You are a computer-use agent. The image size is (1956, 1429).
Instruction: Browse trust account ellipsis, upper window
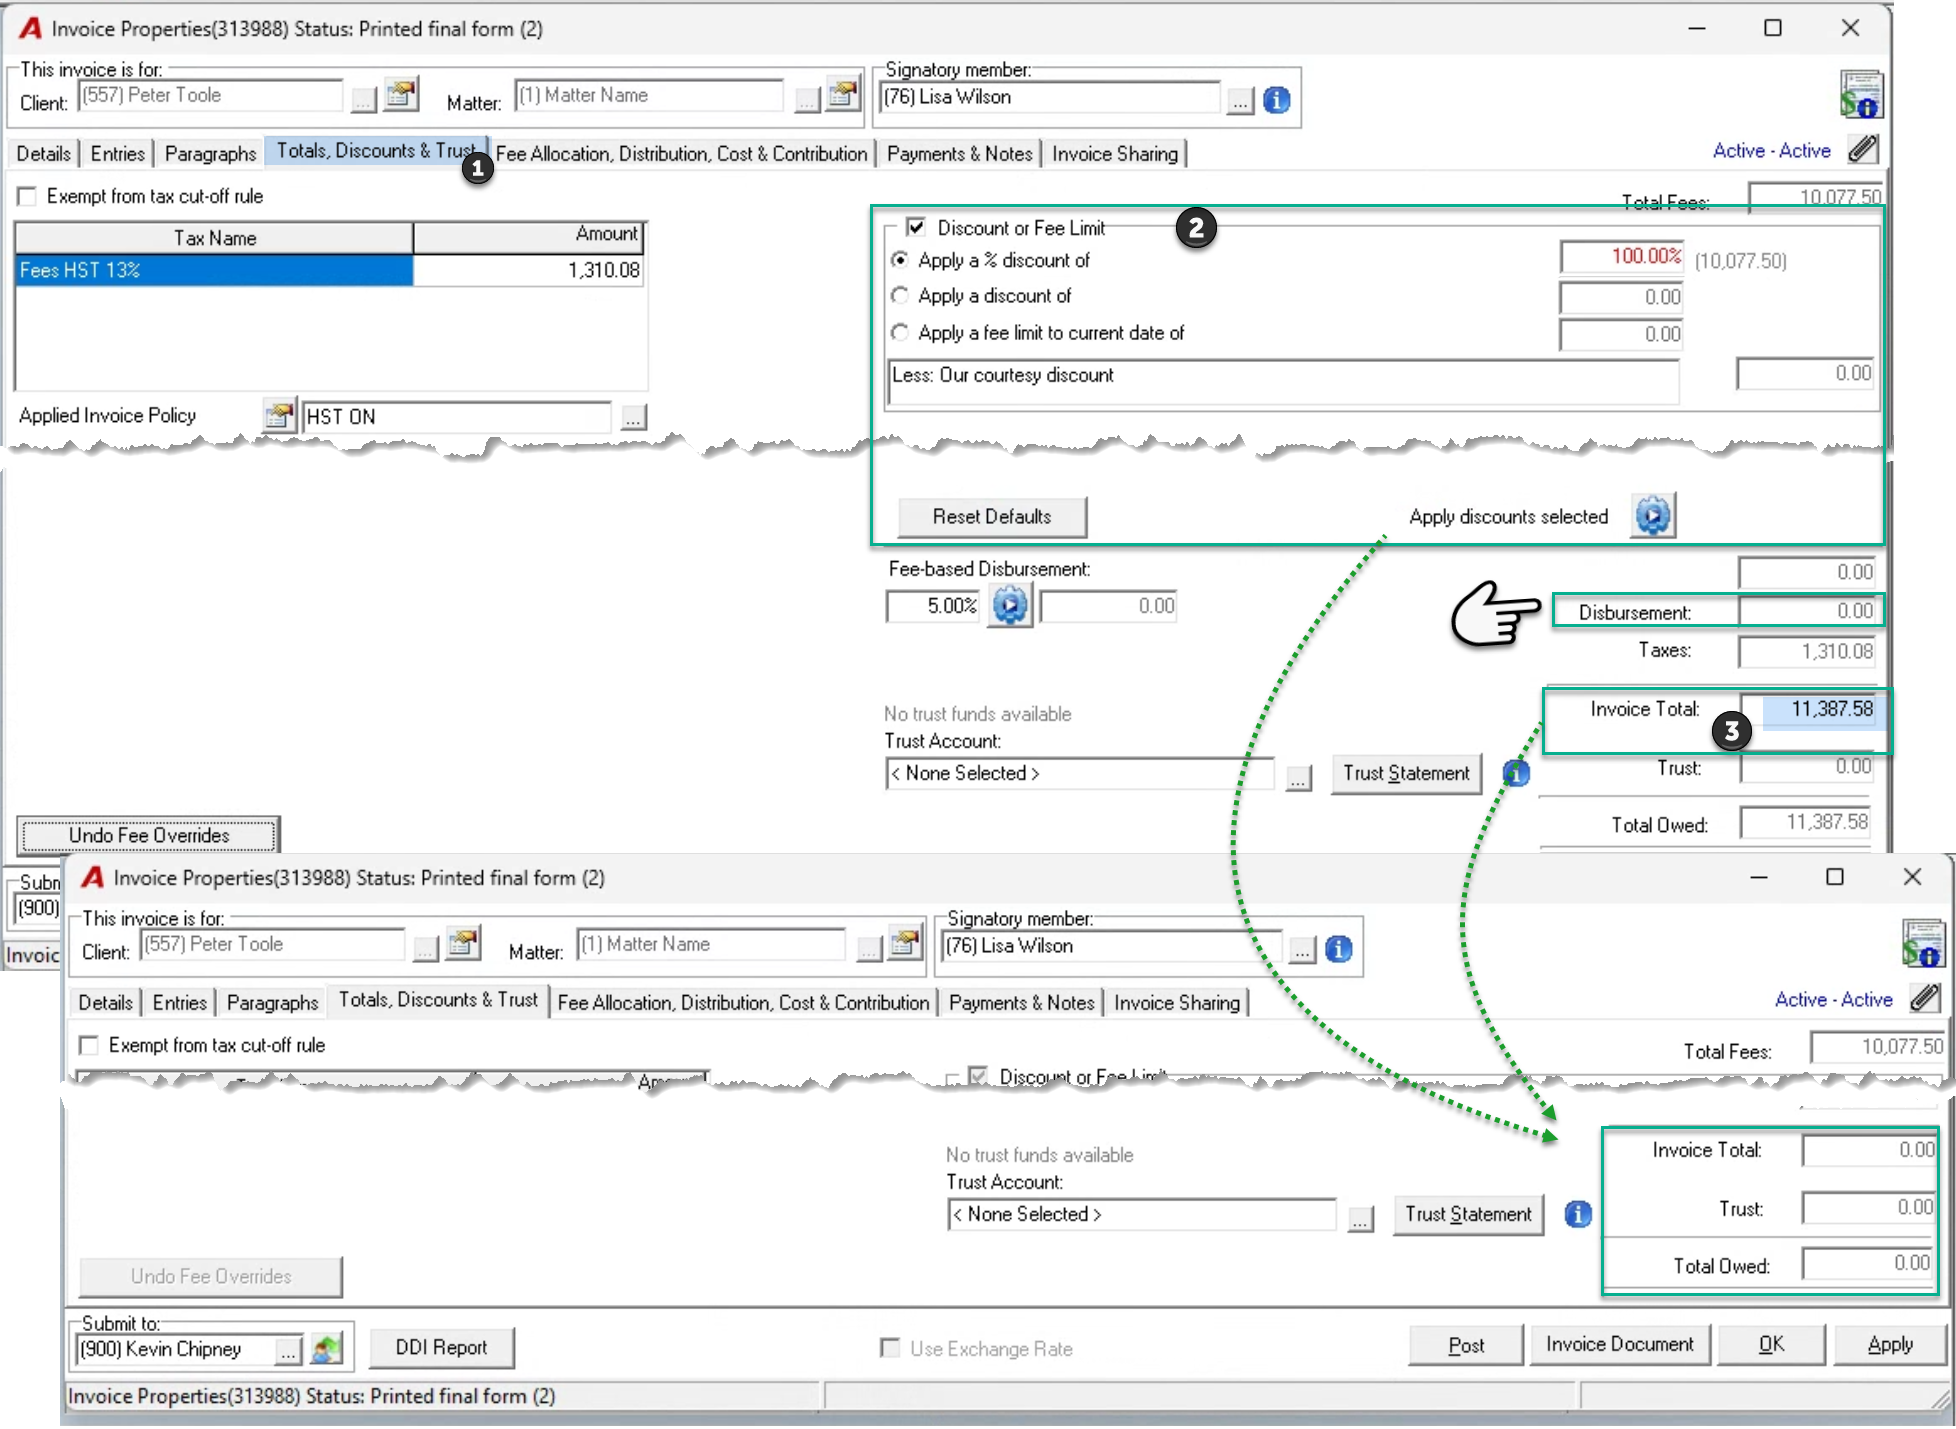click(x=1298, y=776)
